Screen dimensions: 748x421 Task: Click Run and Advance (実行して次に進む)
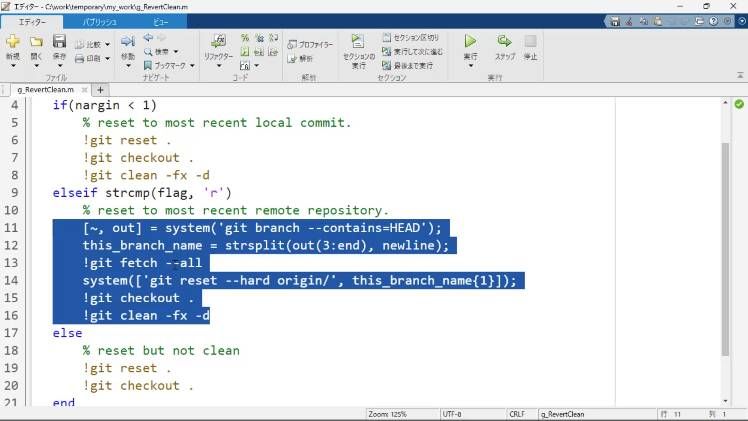tap(412, 51)
